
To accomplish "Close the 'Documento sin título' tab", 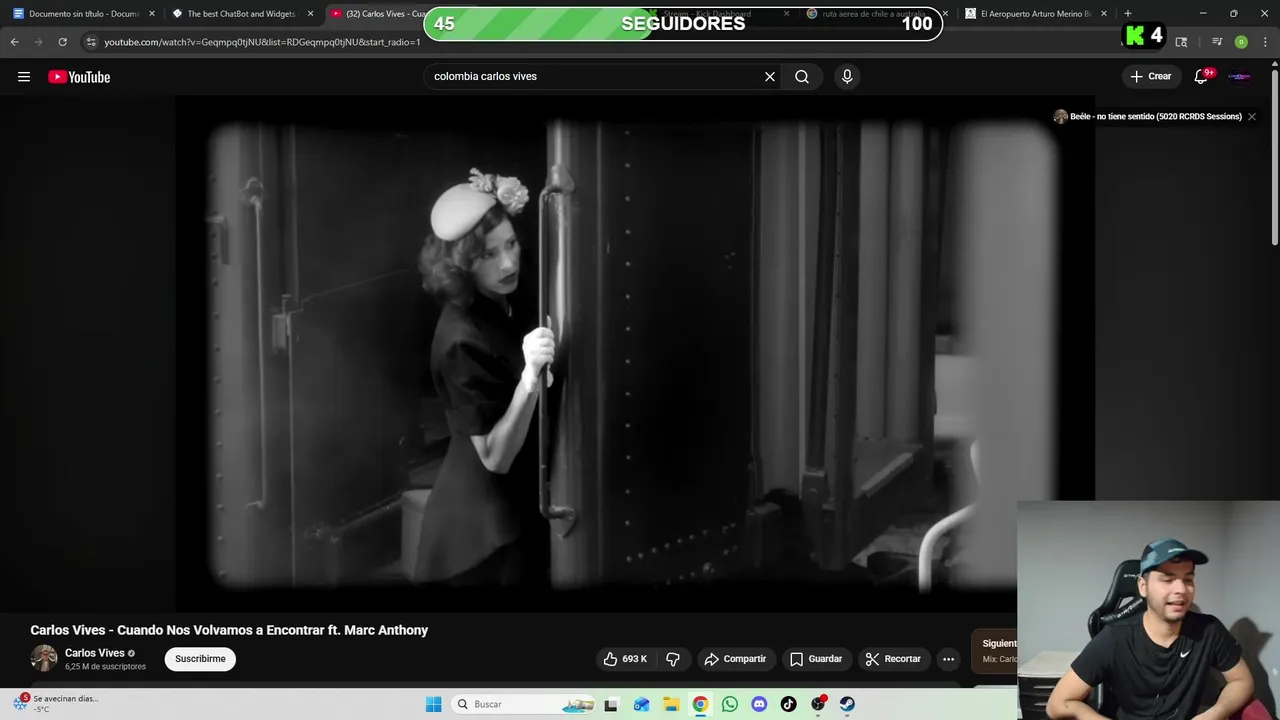I will click(152, 14).
